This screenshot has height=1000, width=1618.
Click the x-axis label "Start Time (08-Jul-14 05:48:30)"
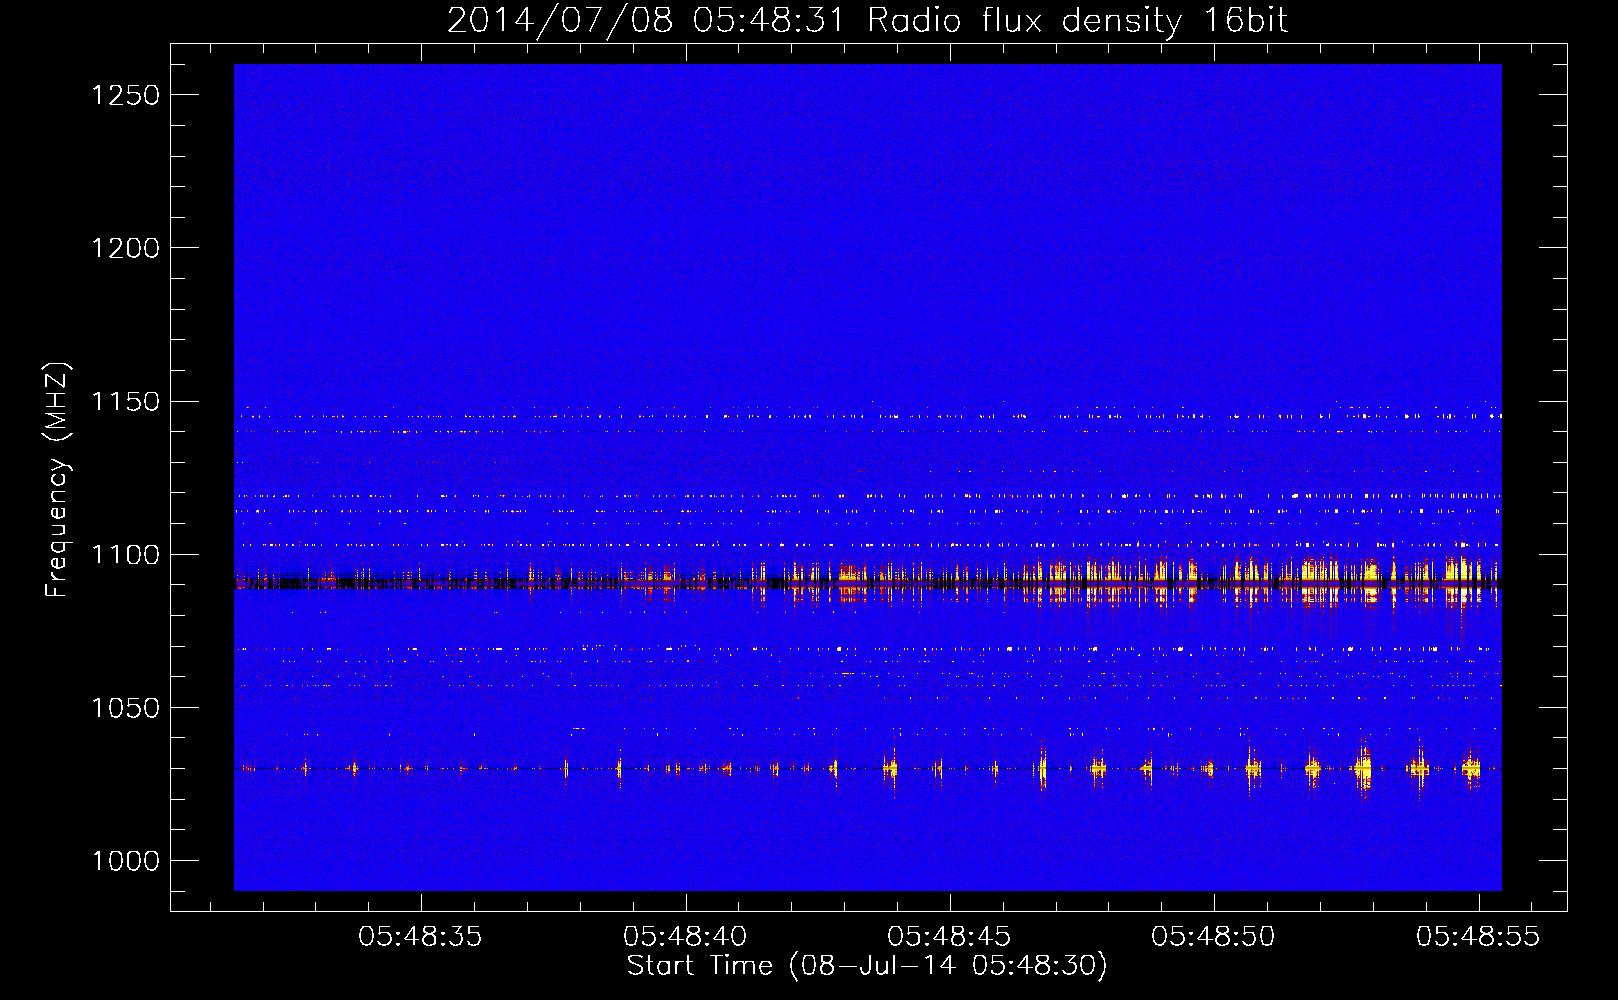tap(867, 966)
